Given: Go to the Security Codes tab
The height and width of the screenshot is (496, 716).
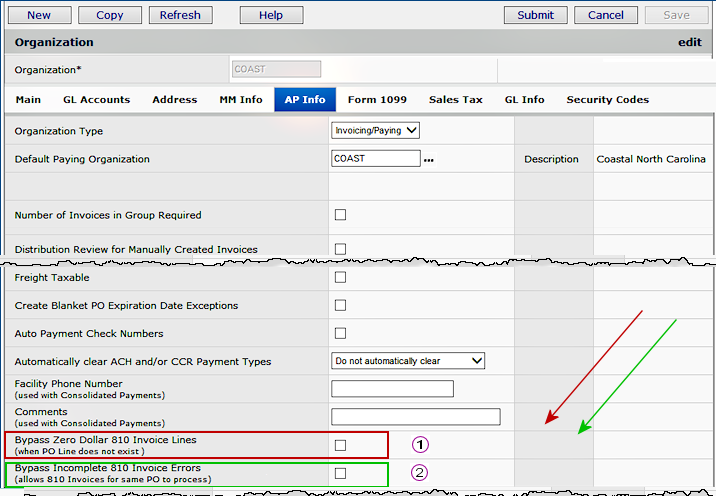Looking at the screenshot, I should pyautogui.click(x=607, y=100).
